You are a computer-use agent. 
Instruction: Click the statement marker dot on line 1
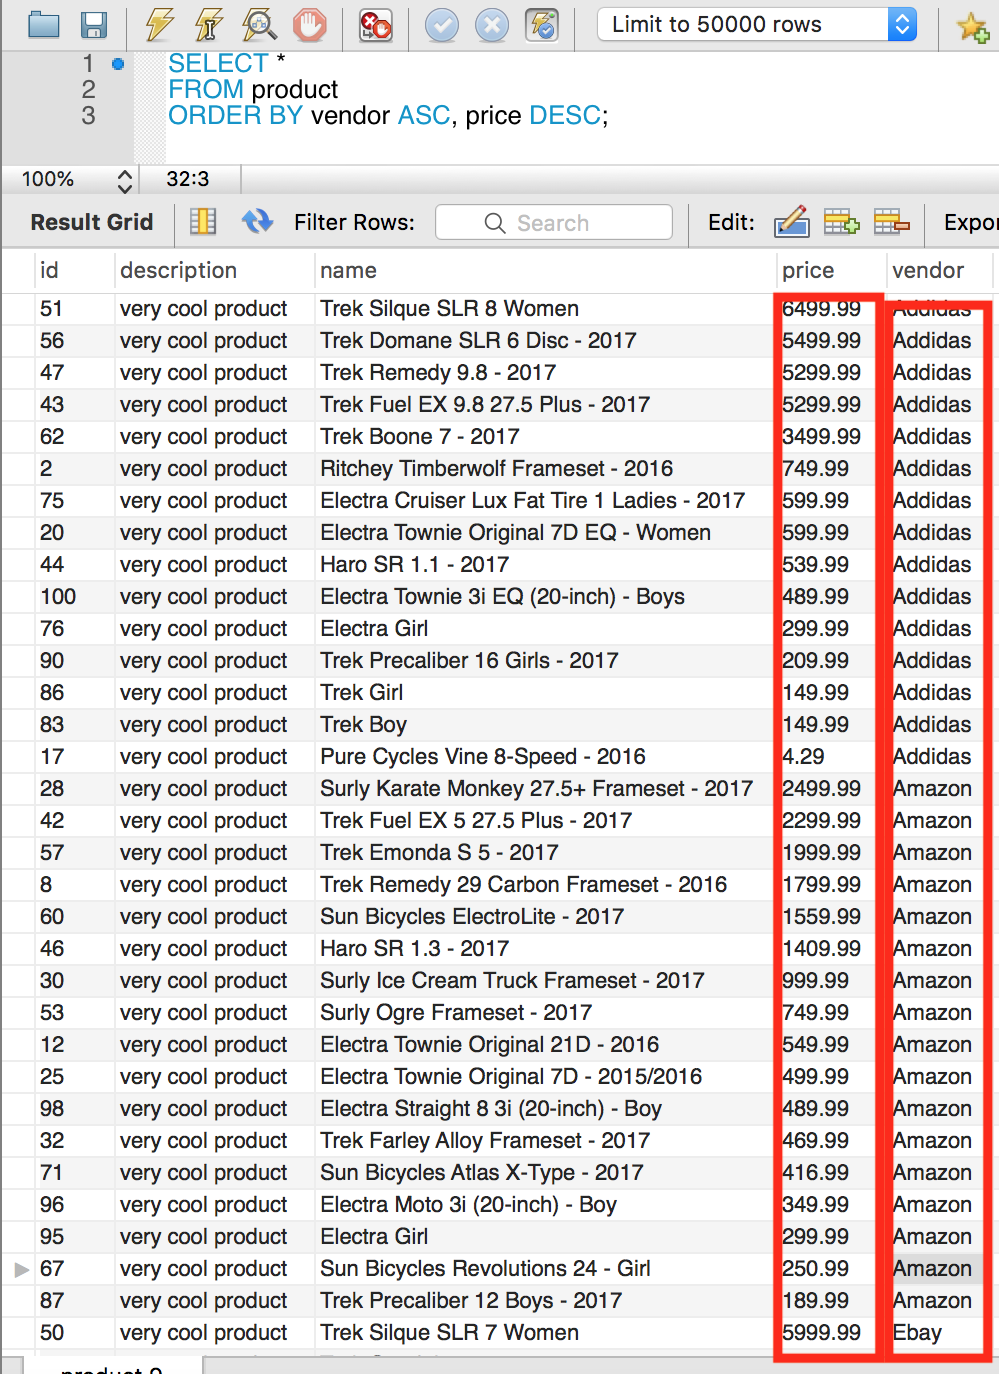[118, 64]
